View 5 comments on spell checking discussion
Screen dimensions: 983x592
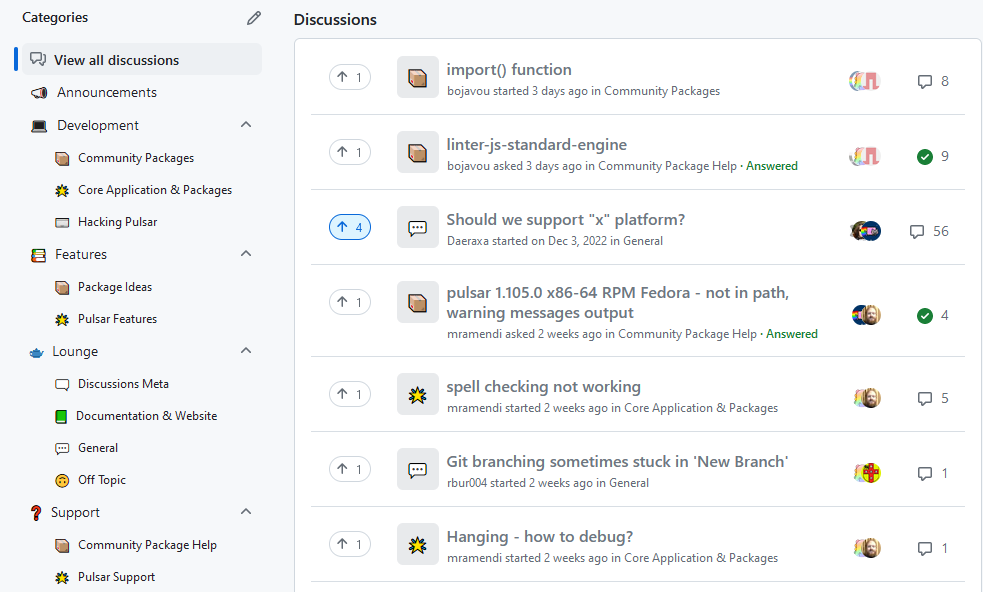pos(933,398)
